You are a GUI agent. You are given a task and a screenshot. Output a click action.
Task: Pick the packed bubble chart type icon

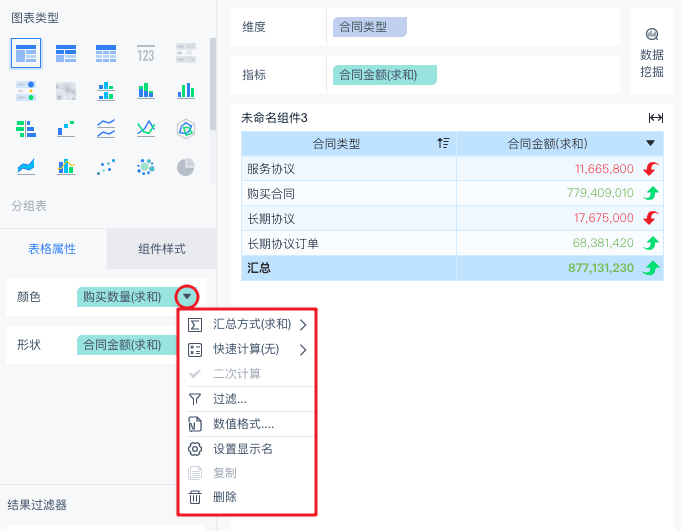[146, 167]
